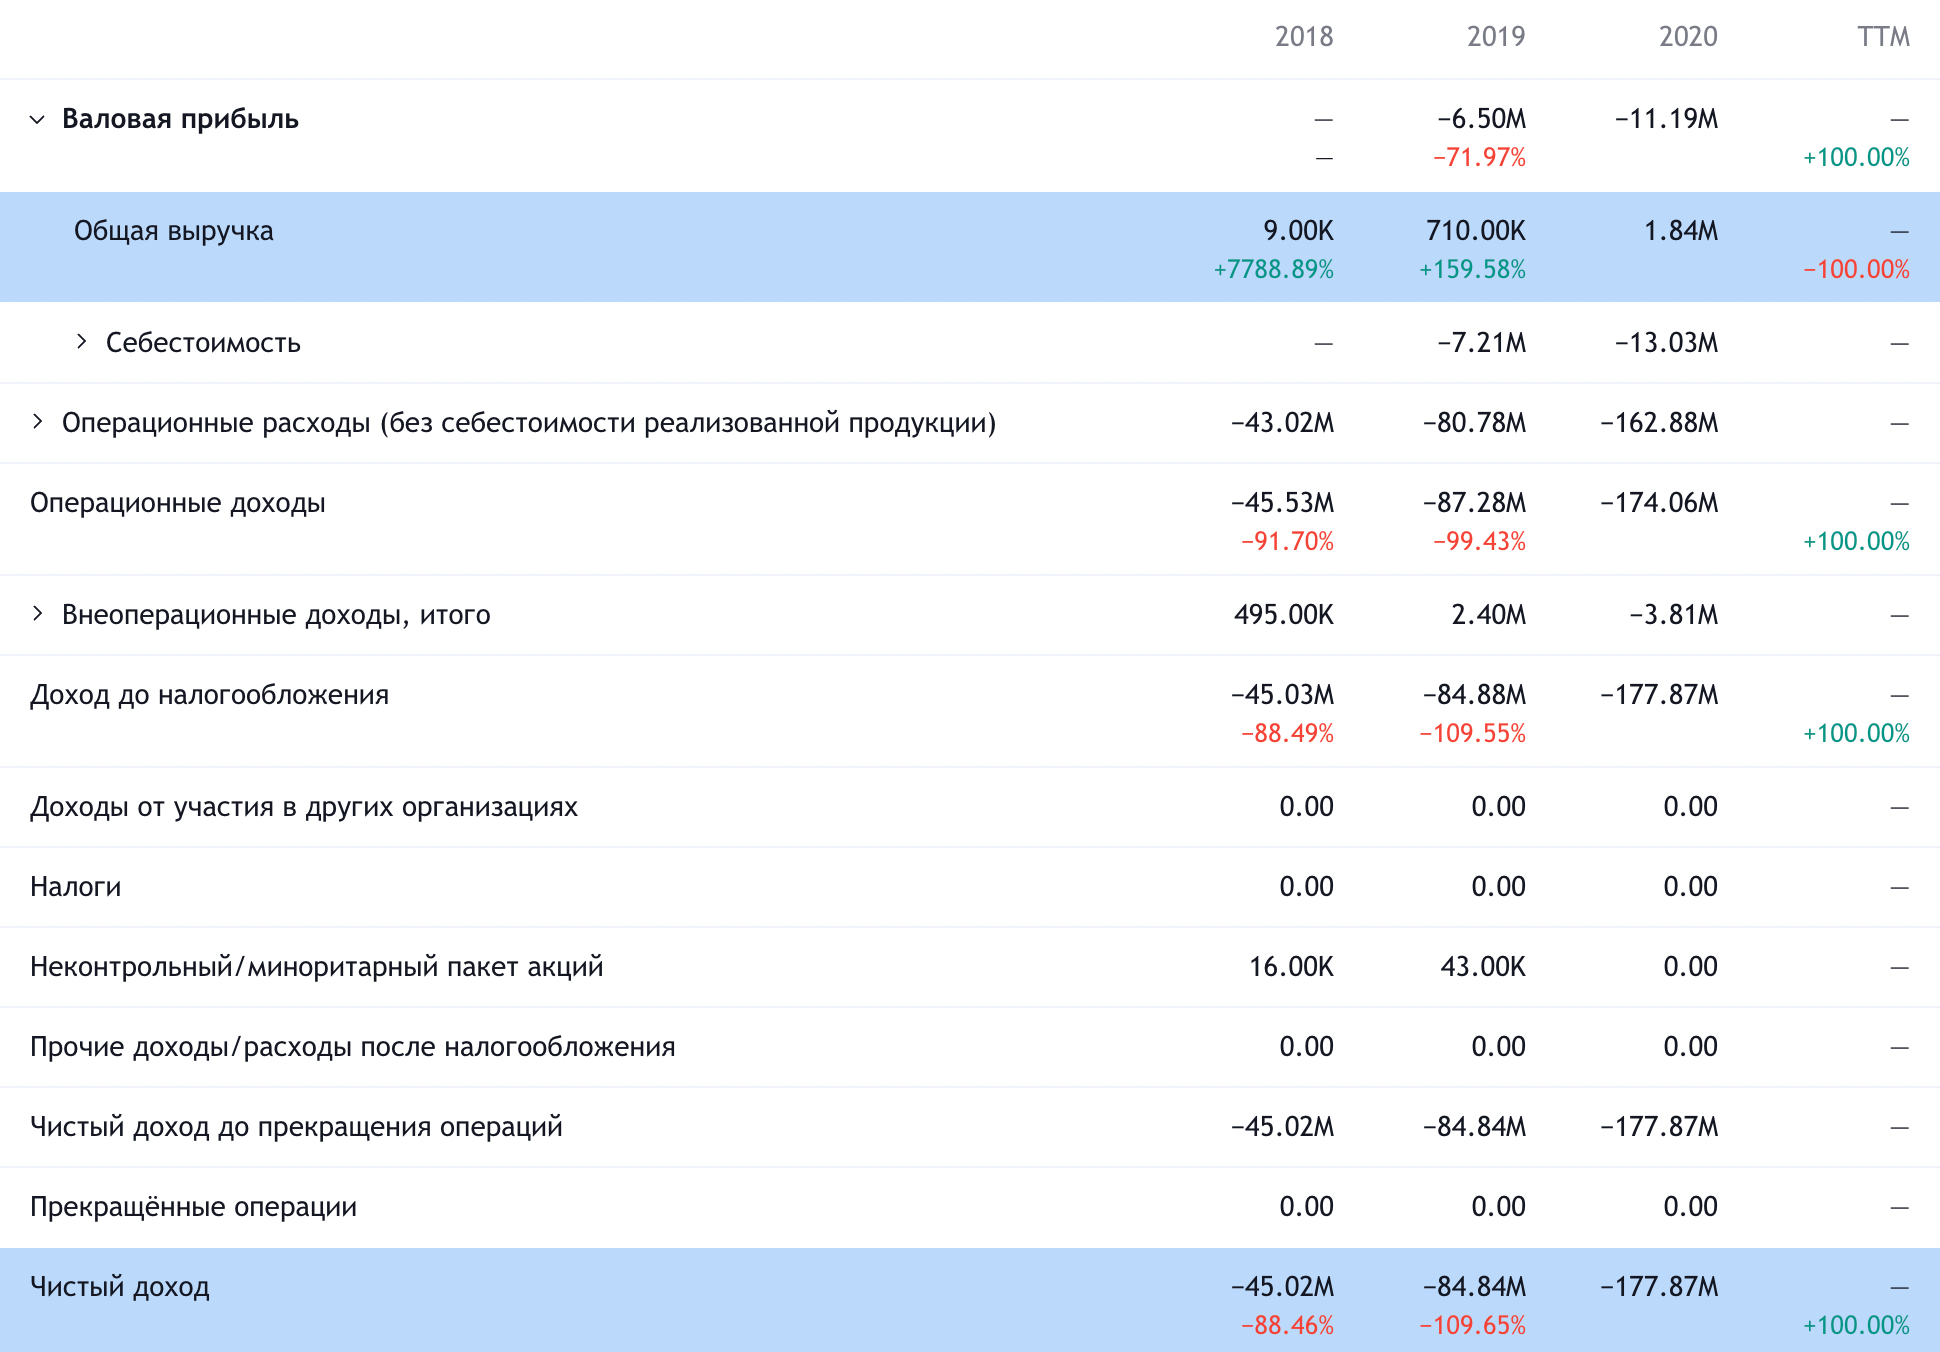Click the −11.19M gross profit value
Viewport: 1940px width, 1352px height.
point(1667,119)
